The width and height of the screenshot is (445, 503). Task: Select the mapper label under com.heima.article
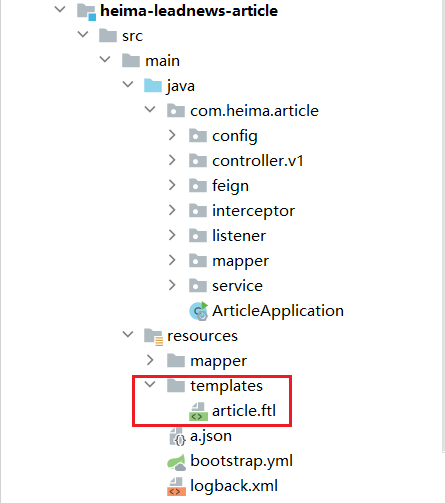pos(240,261)
